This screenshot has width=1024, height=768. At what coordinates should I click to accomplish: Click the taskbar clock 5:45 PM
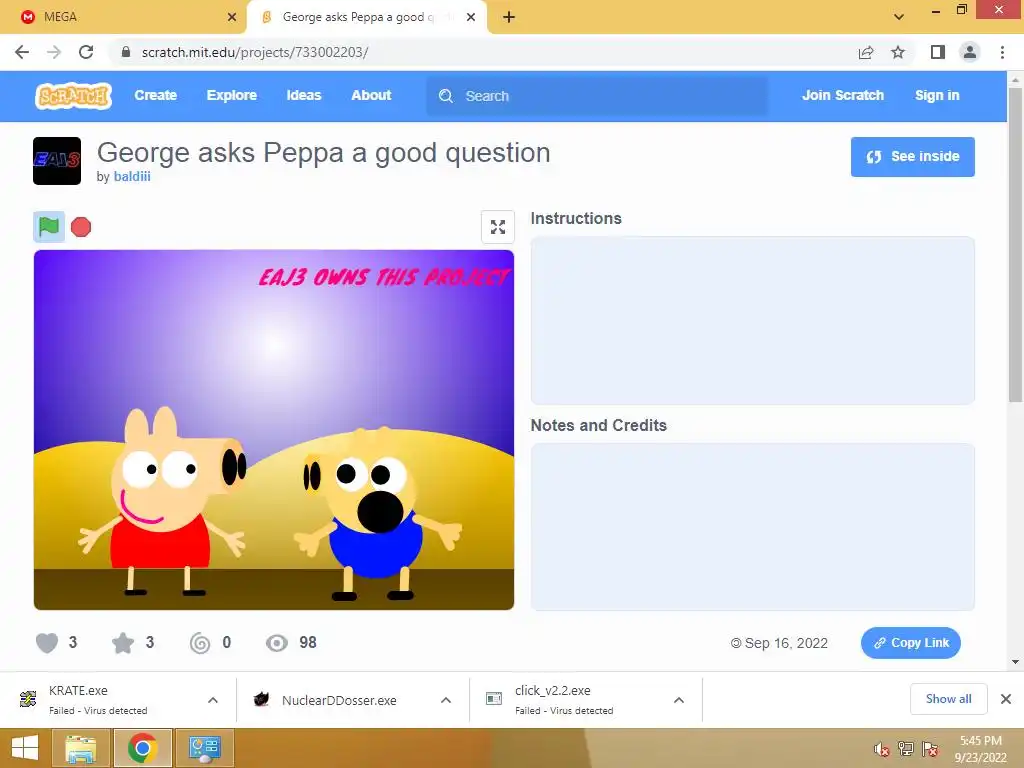[x=981, y=741]
